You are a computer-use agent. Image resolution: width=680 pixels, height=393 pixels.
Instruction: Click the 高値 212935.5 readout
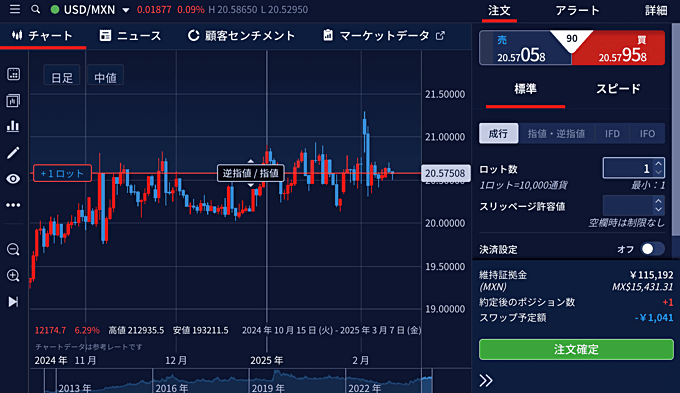[136, 331]
